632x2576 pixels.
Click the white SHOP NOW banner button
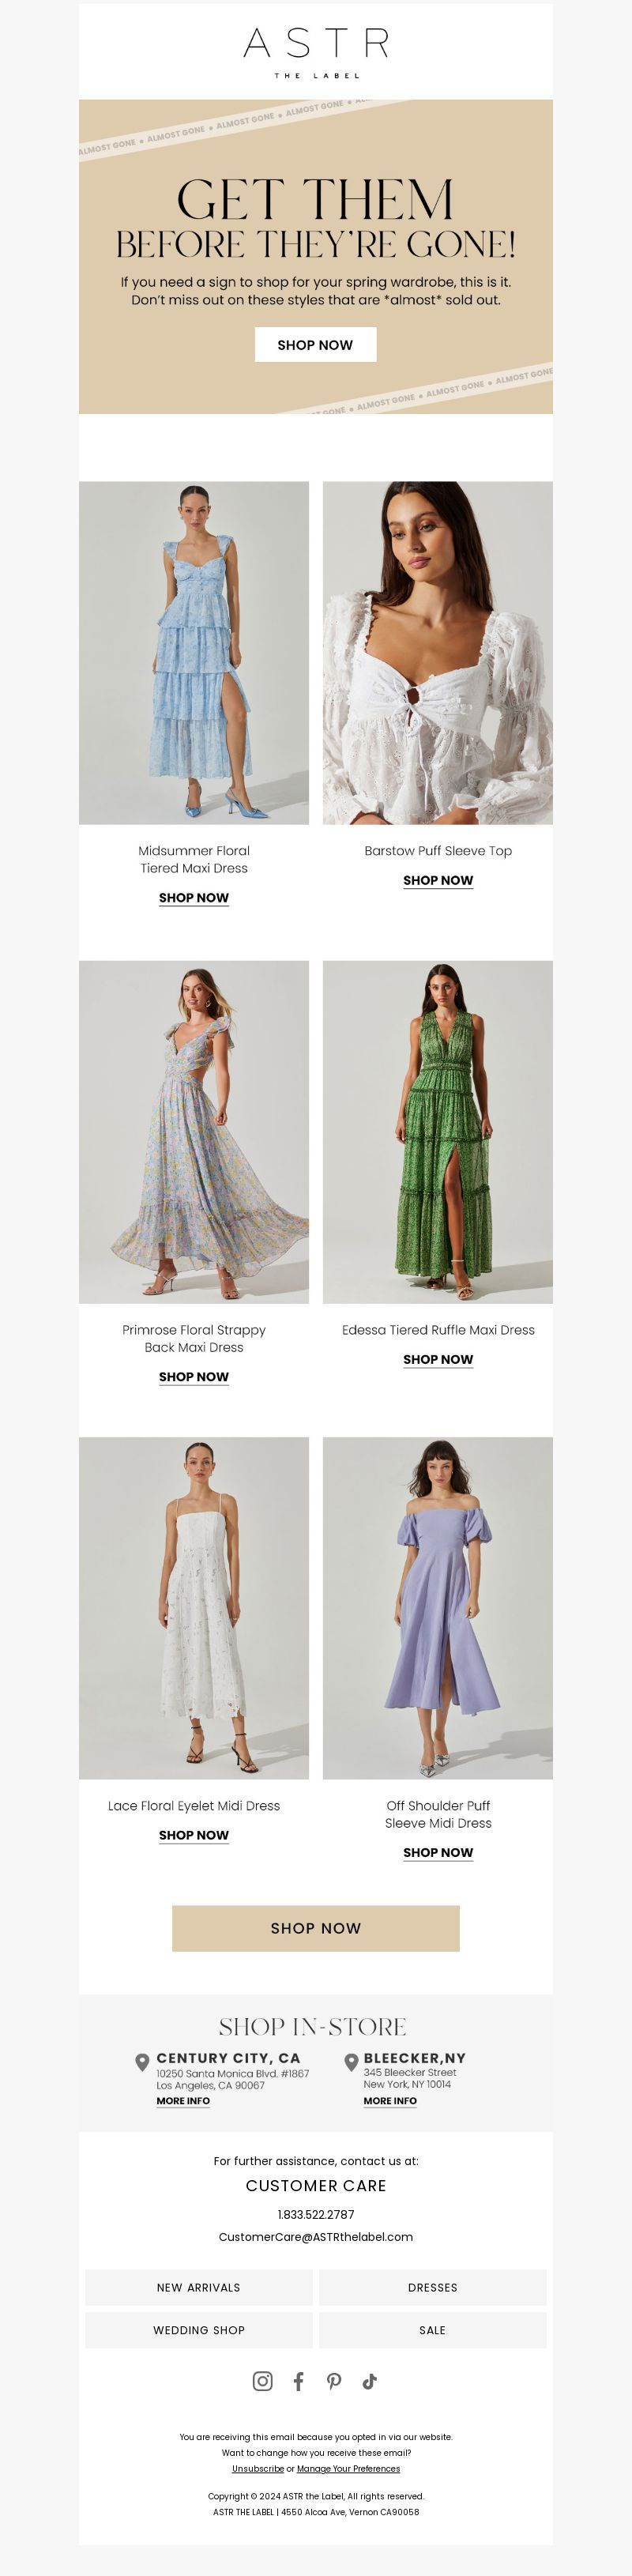pyautogui.click(x=315, y=344)
